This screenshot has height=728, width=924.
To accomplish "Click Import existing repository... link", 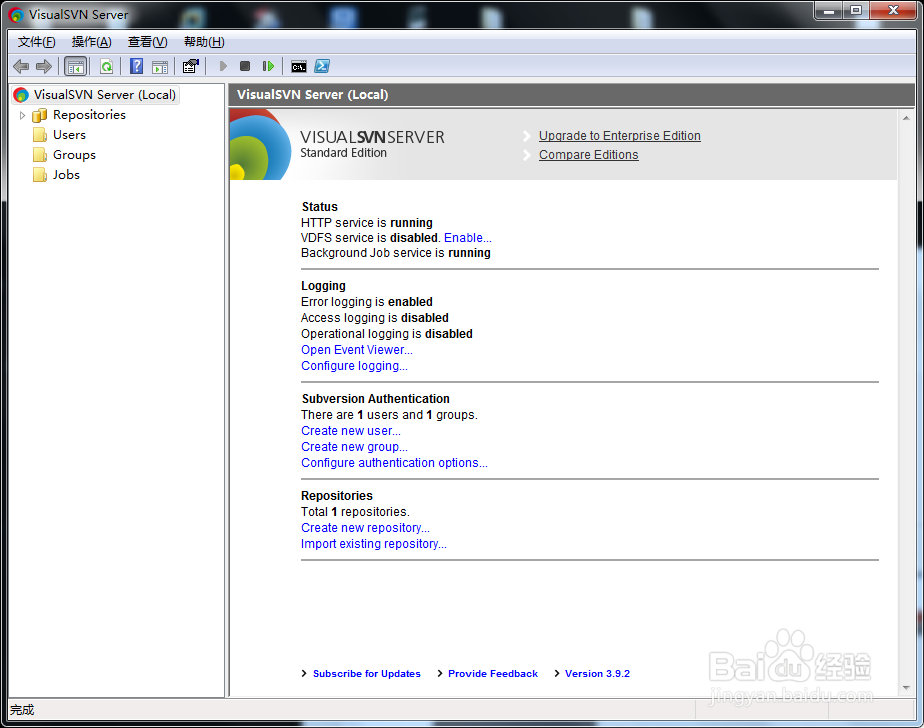I will pos(374,543).
